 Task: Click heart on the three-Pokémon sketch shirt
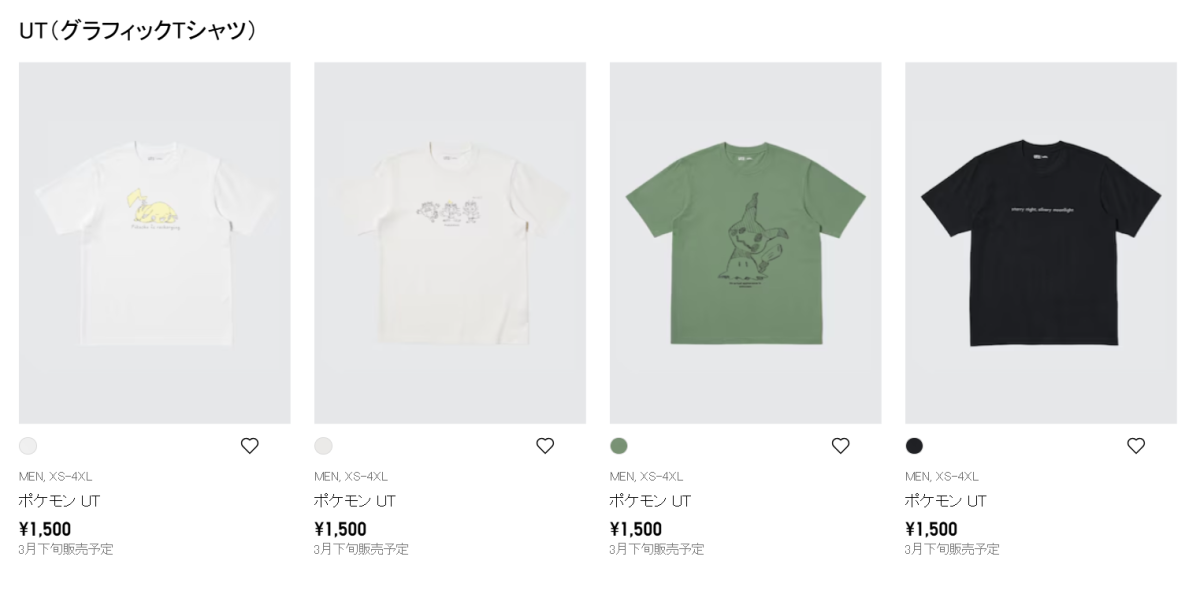tap(545, 446)
